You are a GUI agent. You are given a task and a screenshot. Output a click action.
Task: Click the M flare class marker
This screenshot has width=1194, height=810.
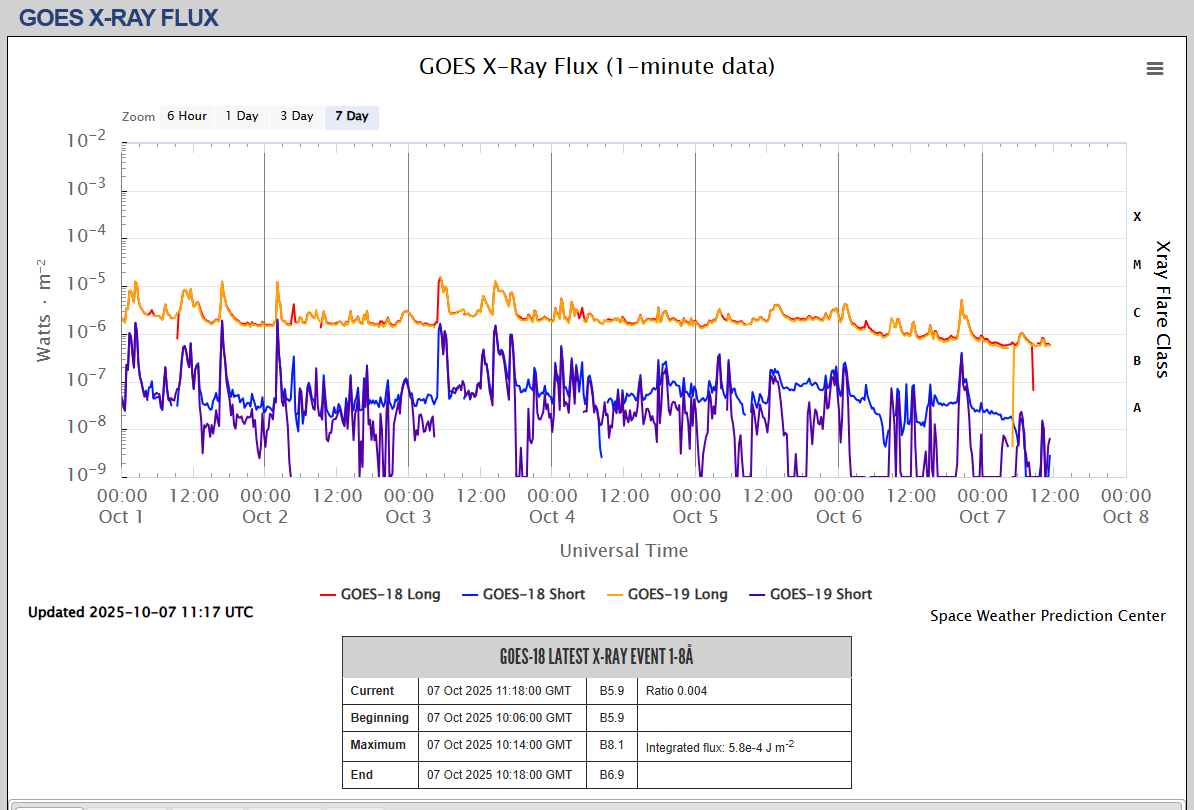[x=1137, y=265]
